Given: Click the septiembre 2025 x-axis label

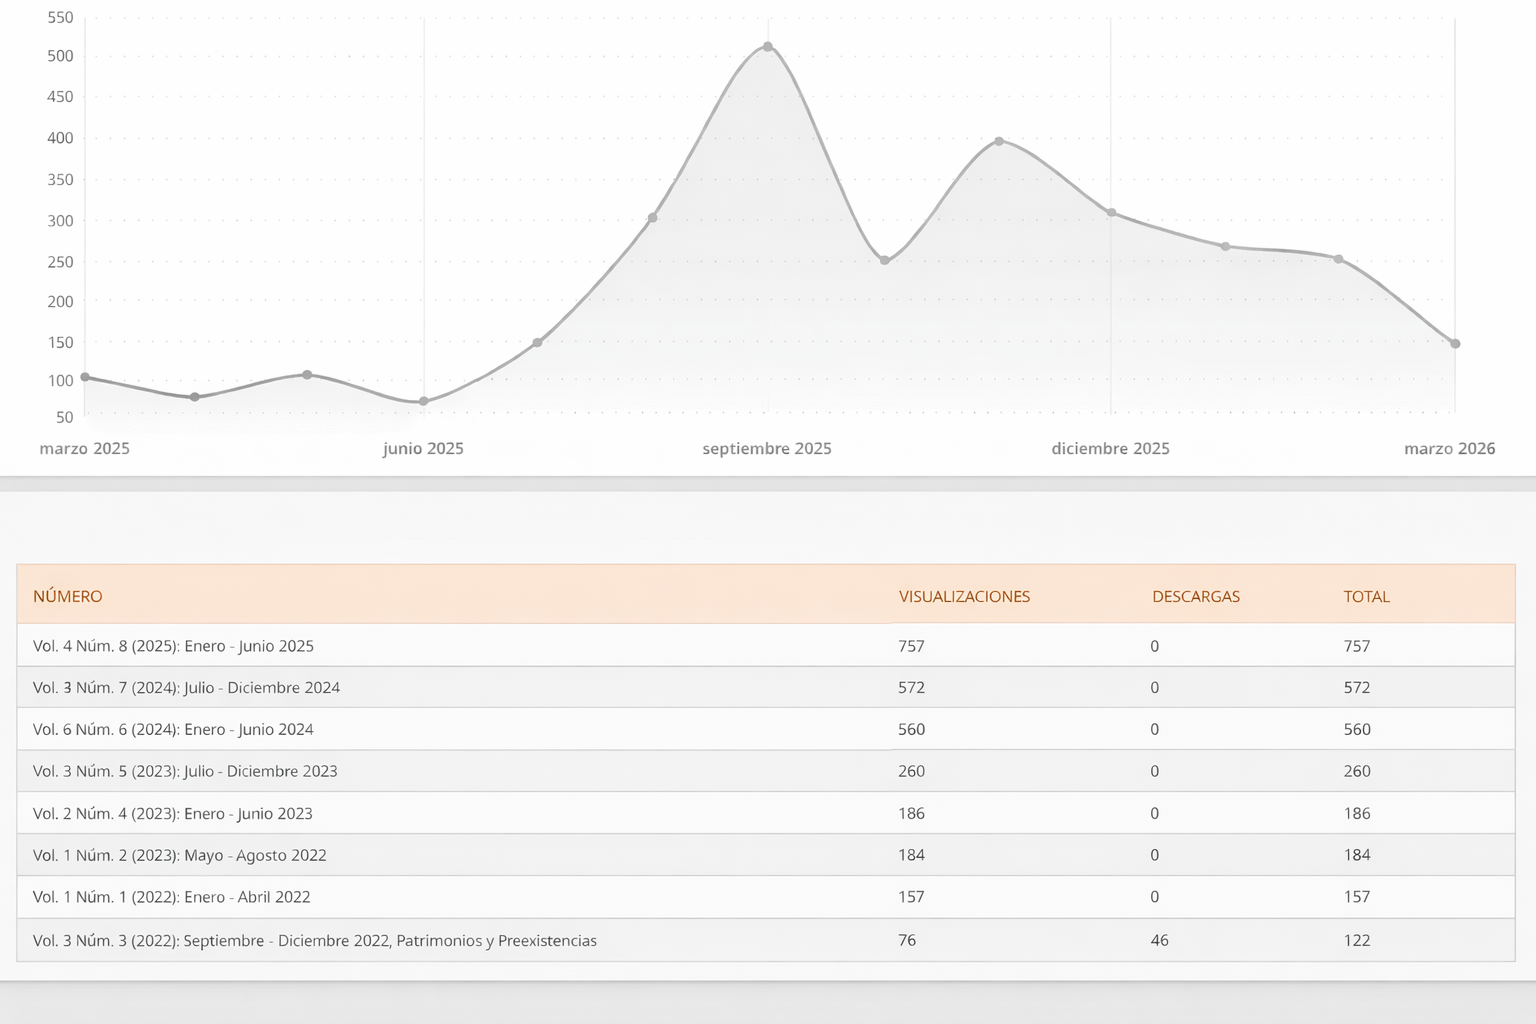Looking at the screenshot, I should point(767,449).
